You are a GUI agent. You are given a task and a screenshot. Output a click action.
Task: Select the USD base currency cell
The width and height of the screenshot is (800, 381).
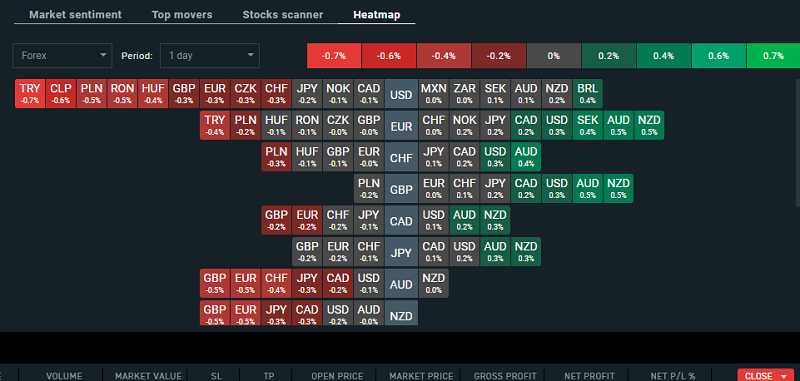tap(401, 94)
